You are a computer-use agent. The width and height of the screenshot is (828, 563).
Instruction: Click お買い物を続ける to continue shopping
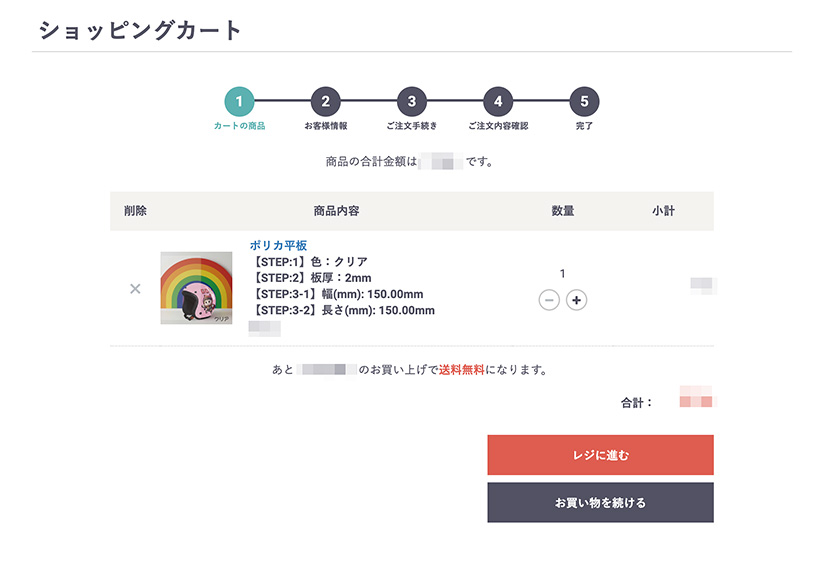[600, 502]
